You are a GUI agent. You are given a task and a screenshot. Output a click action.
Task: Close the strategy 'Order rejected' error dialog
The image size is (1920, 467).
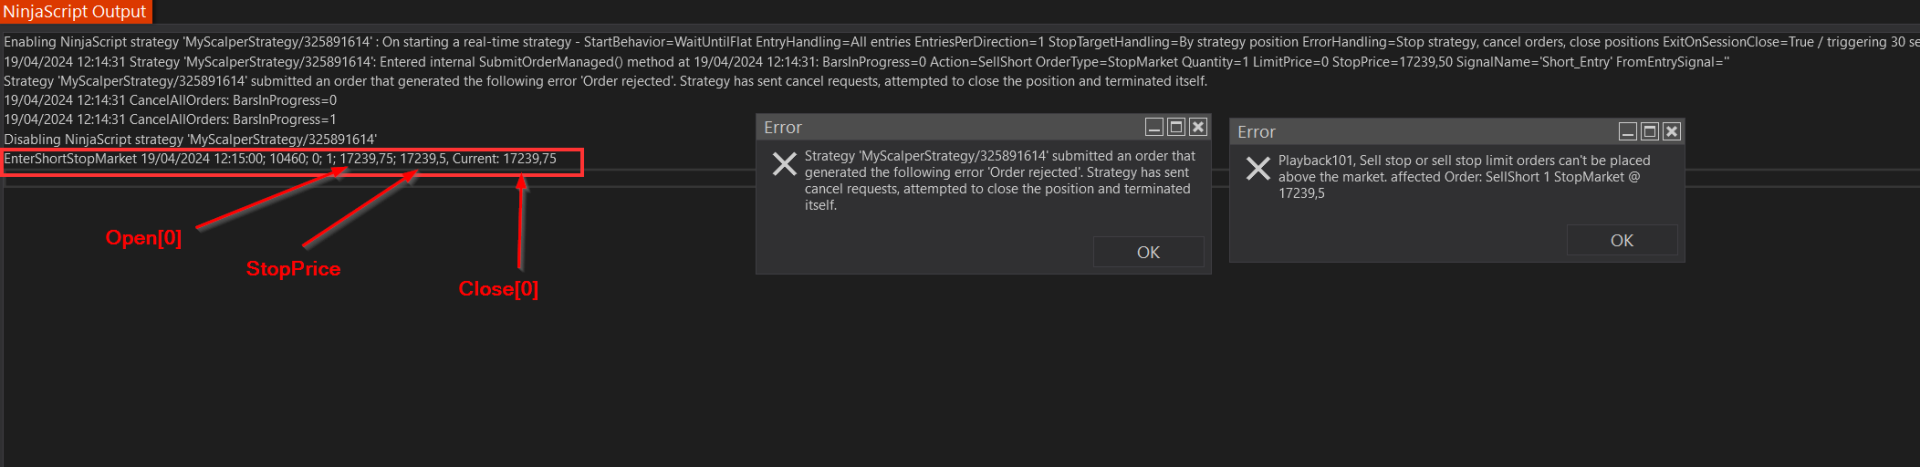(x=1198, y=127)
